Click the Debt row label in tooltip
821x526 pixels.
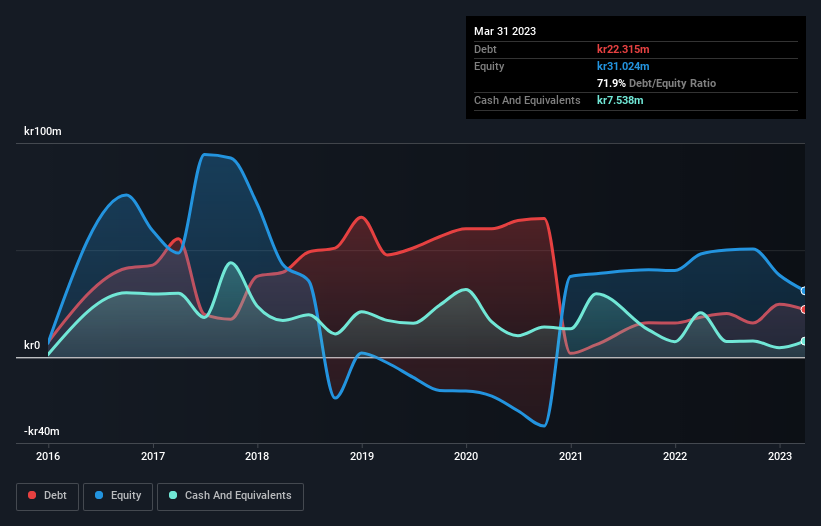(485, 49)
